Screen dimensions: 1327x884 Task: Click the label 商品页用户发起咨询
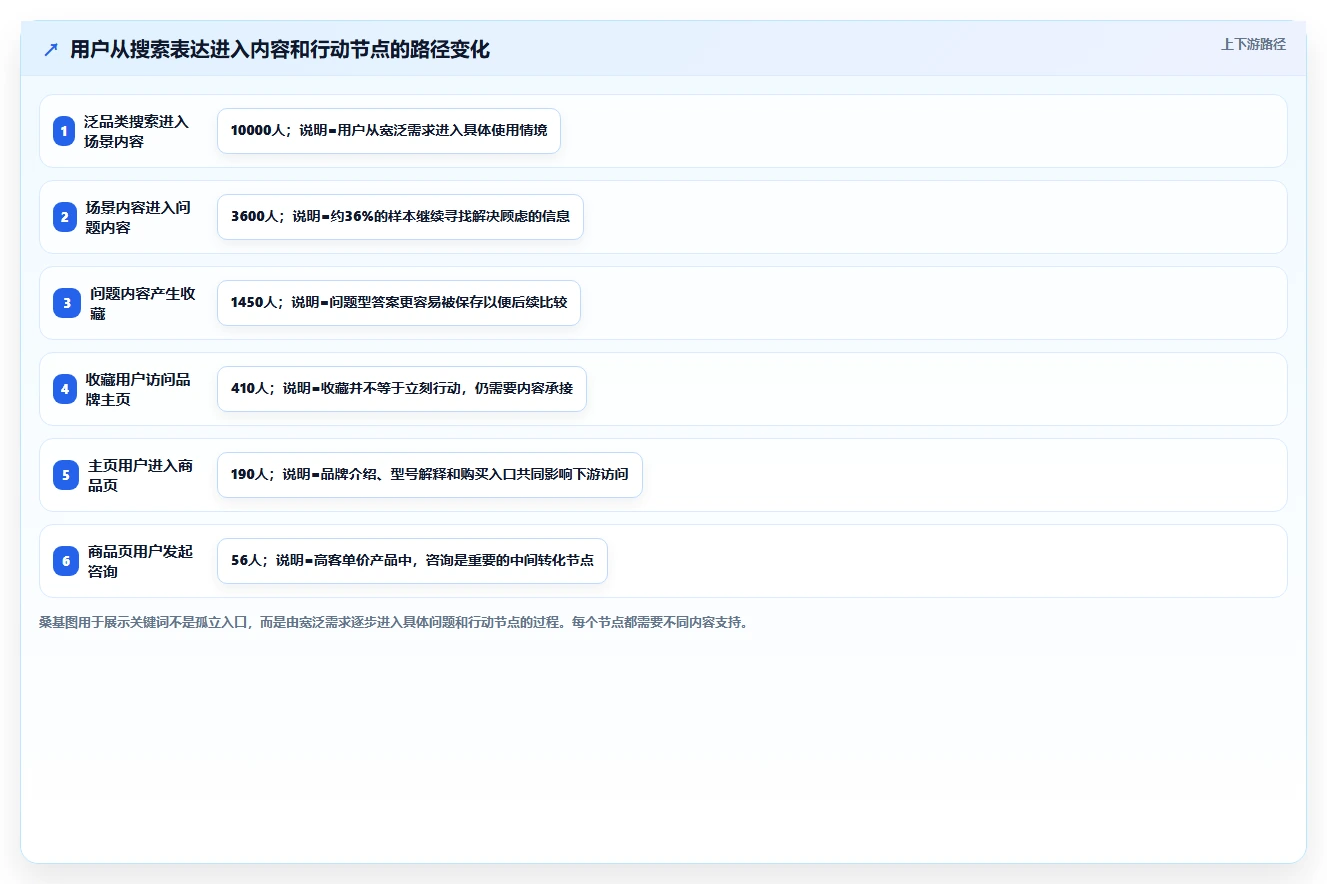tap(141, 561)
